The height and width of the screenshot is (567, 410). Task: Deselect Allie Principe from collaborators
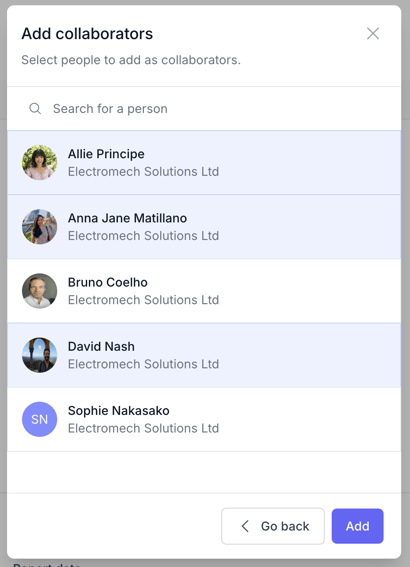[204, 163]
